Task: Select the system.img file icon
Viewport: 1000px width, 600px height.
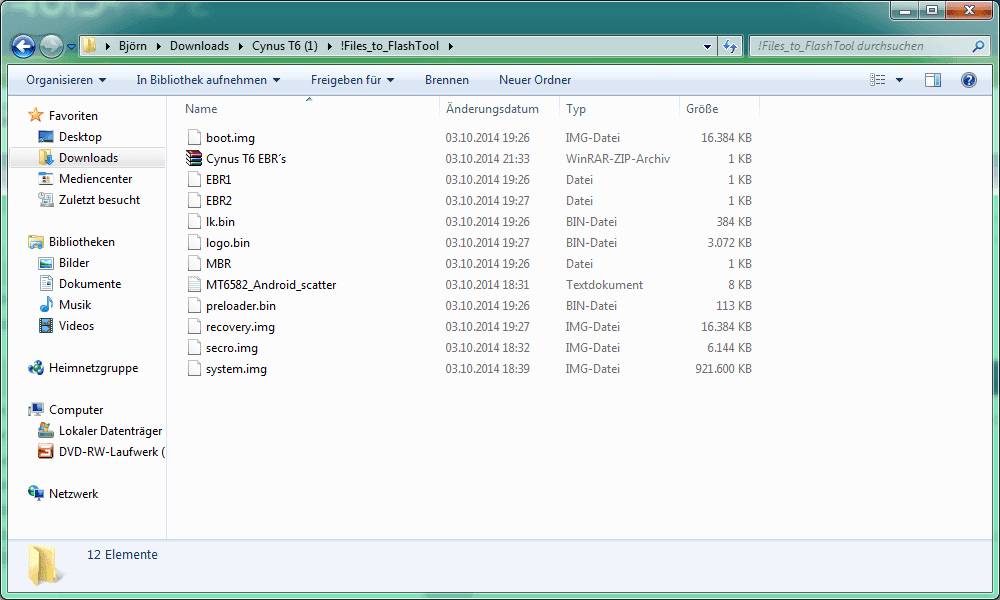Action: (x=195, y=369)
